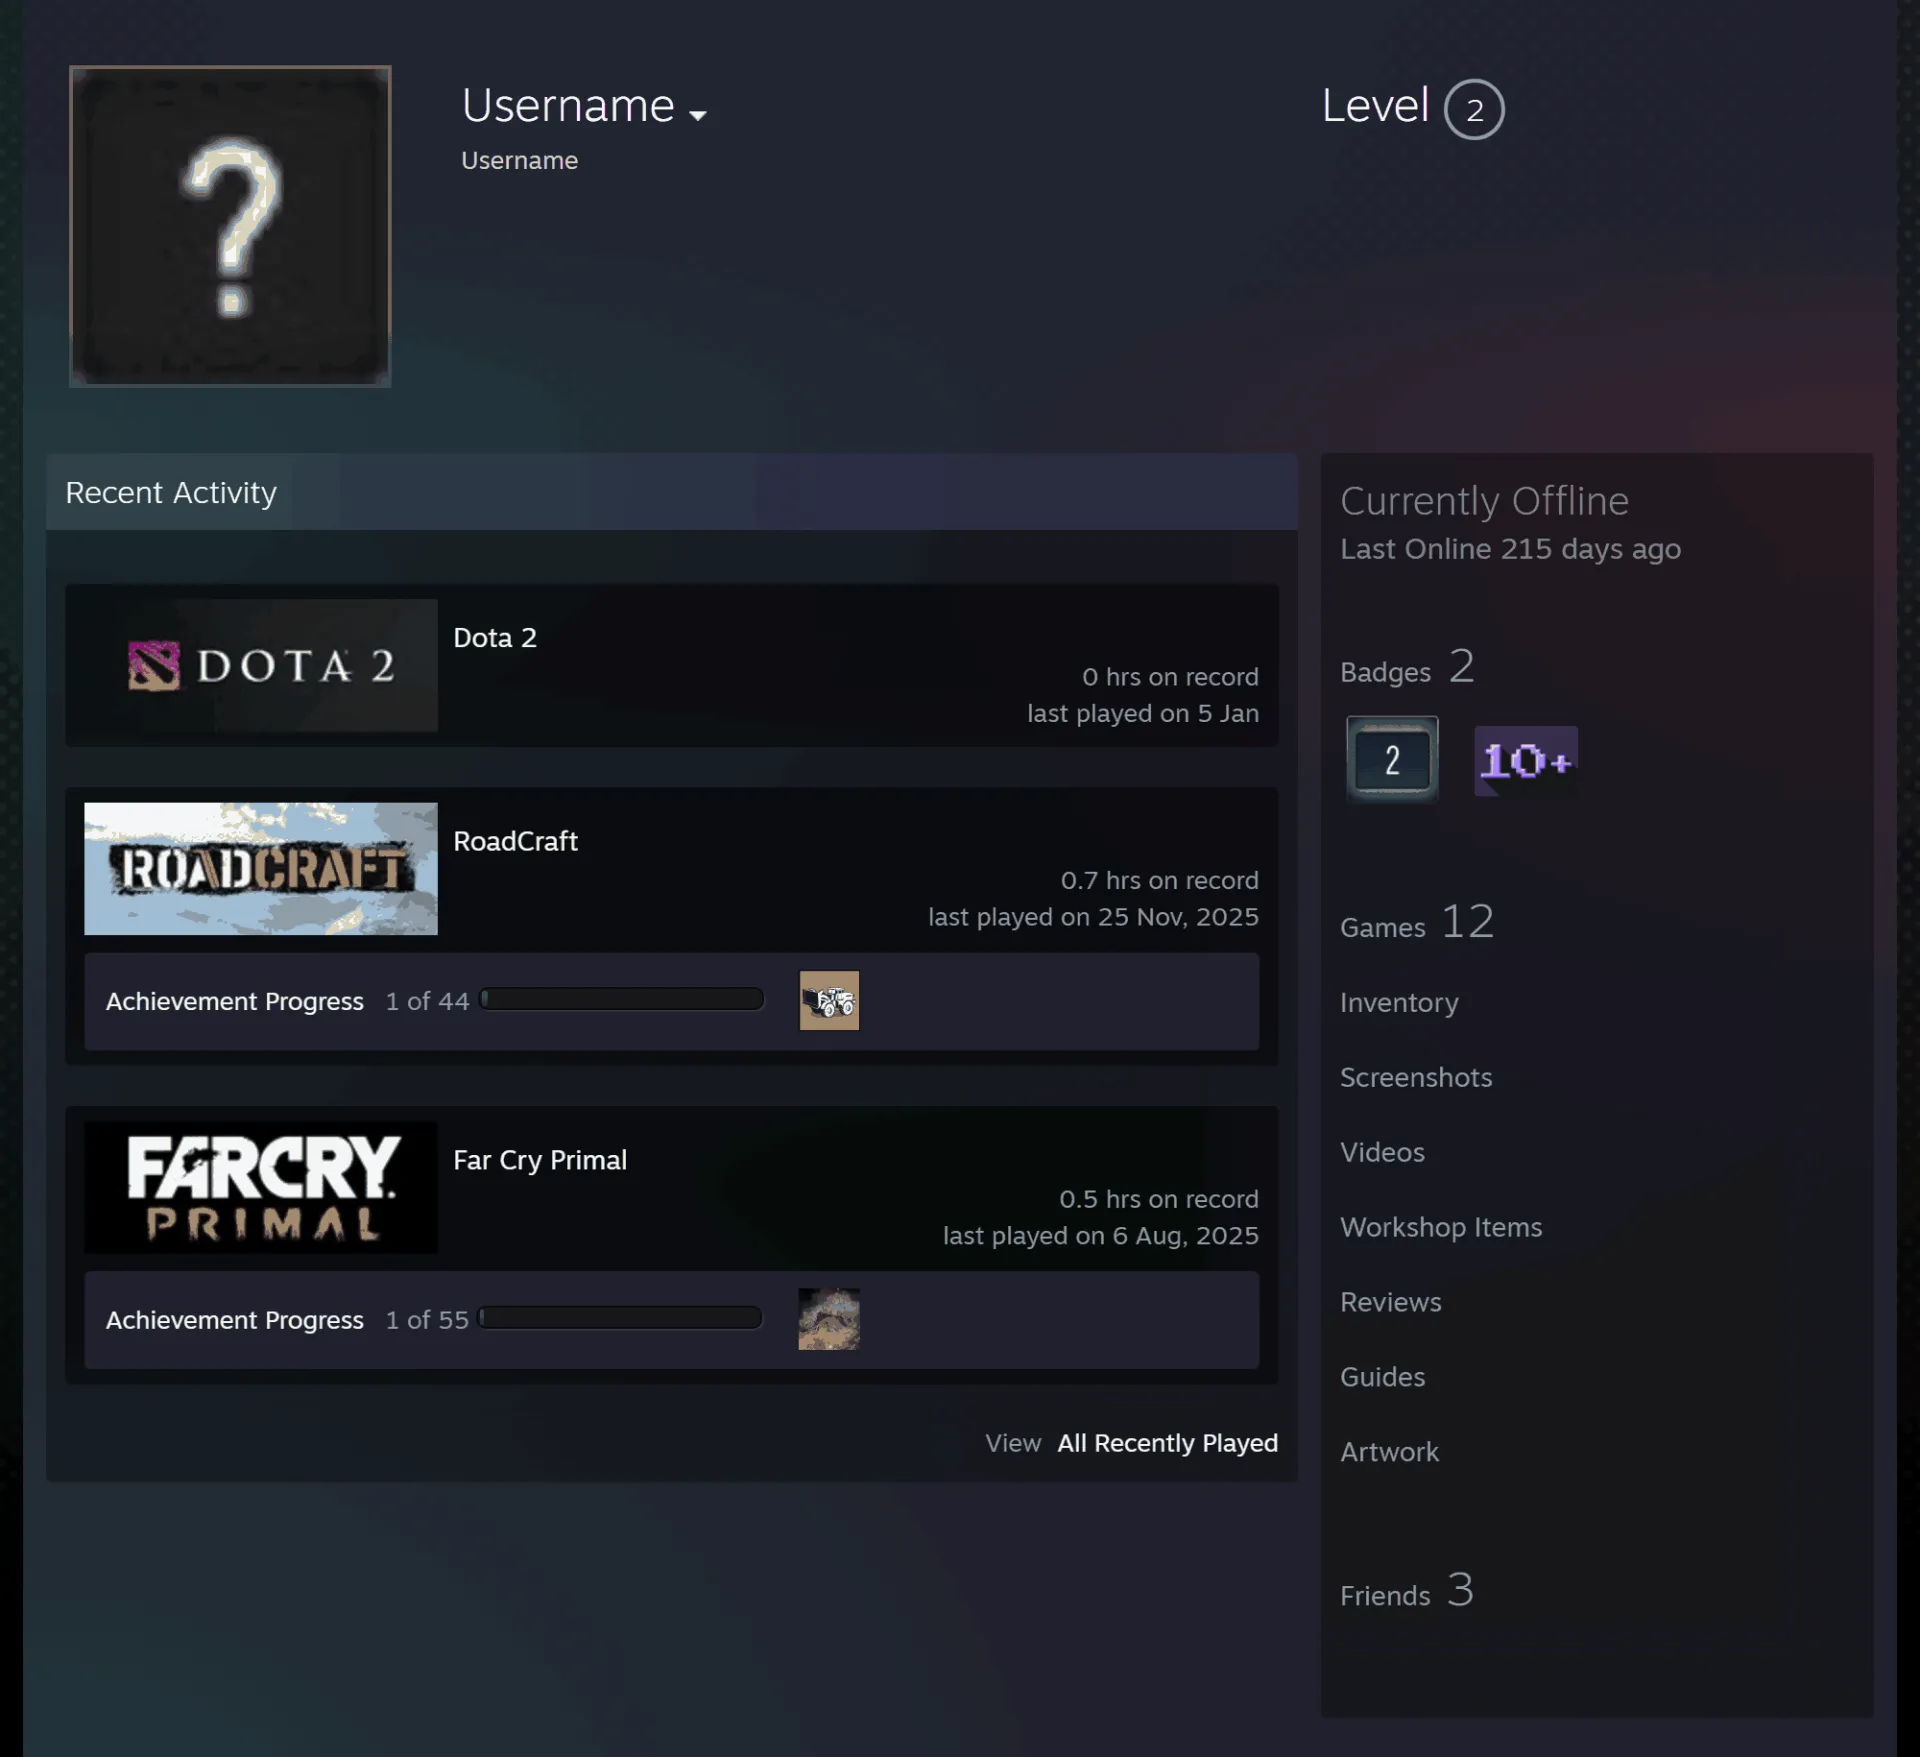Open the Friends 3 link

pyautogui.click(x=1407, y=1590)
